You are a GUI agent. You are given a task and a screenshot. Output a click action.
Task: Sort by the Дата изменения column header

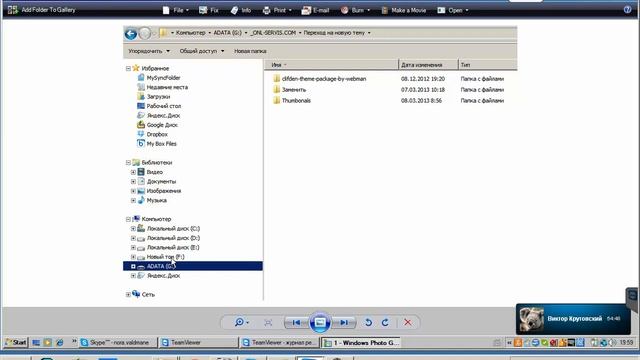[x=428, y=65]
